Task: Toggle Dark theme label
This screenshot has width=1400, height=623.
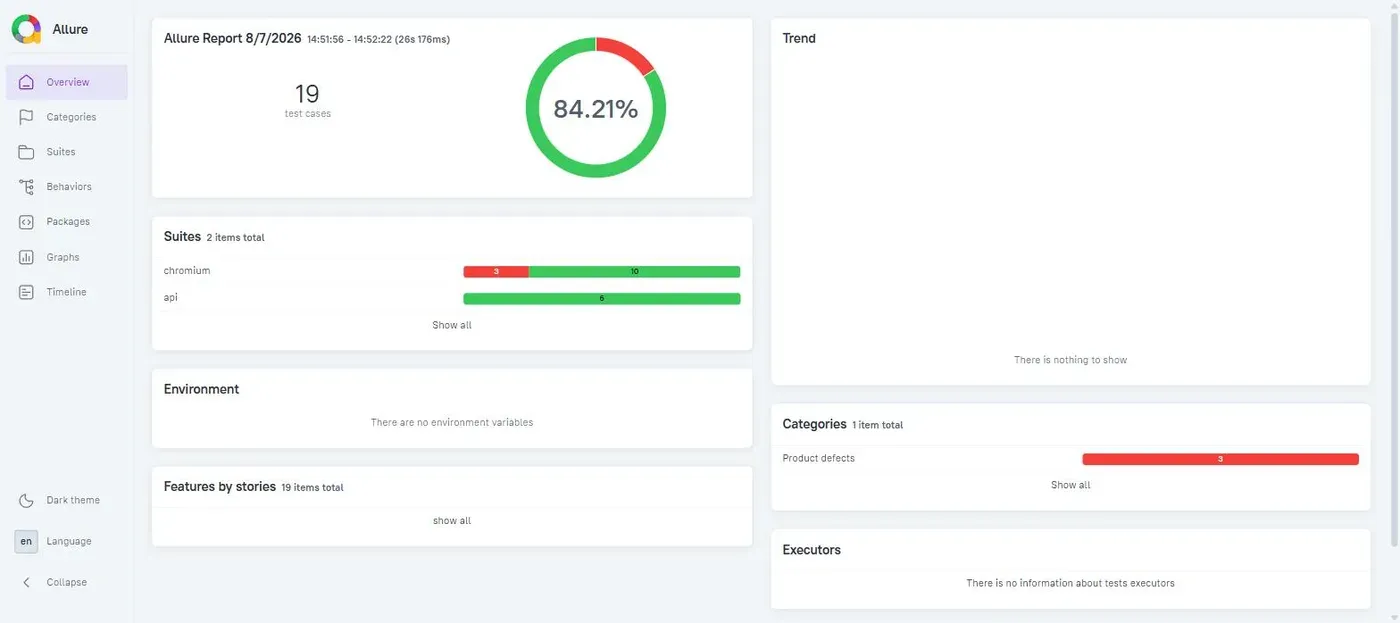Action: tap(73, 500)
